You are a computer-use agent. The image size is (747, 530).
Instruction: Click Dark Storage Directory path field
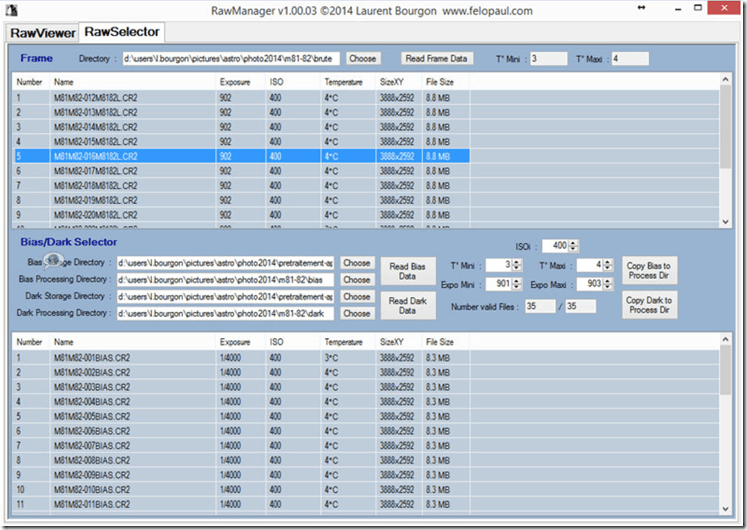click(x=225, y=297)
